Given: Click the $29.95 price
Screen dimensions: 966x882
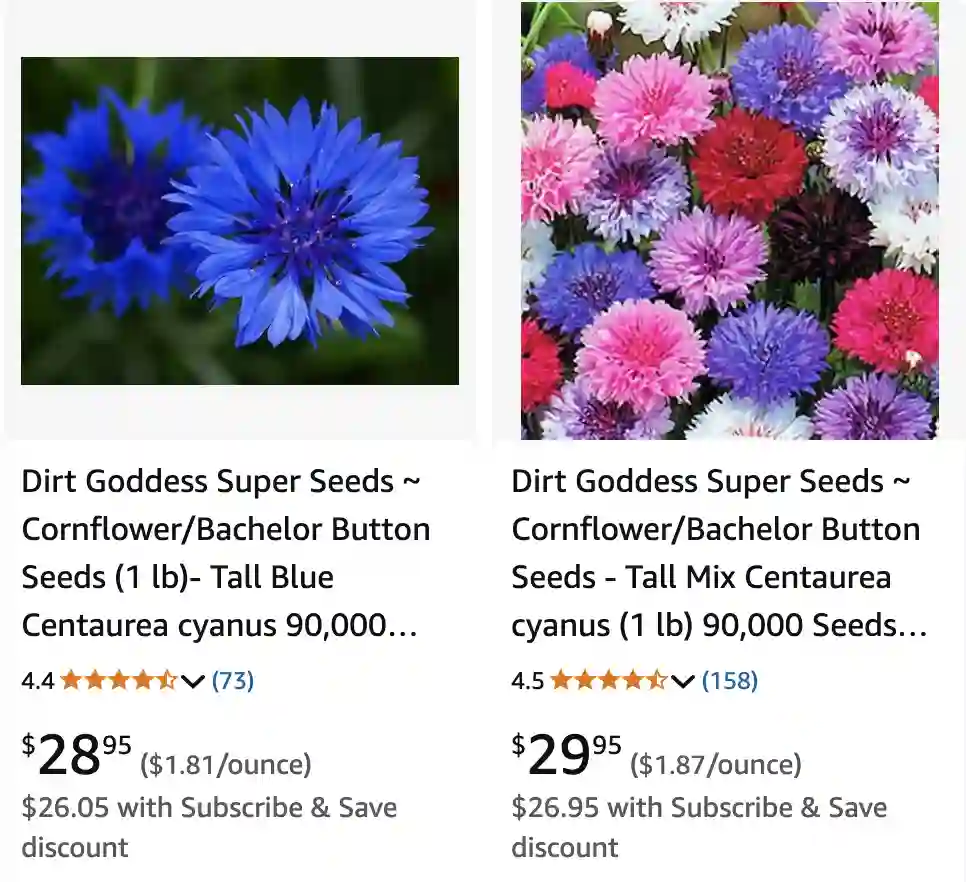Looking at the screenshot, I should (566, 755).
